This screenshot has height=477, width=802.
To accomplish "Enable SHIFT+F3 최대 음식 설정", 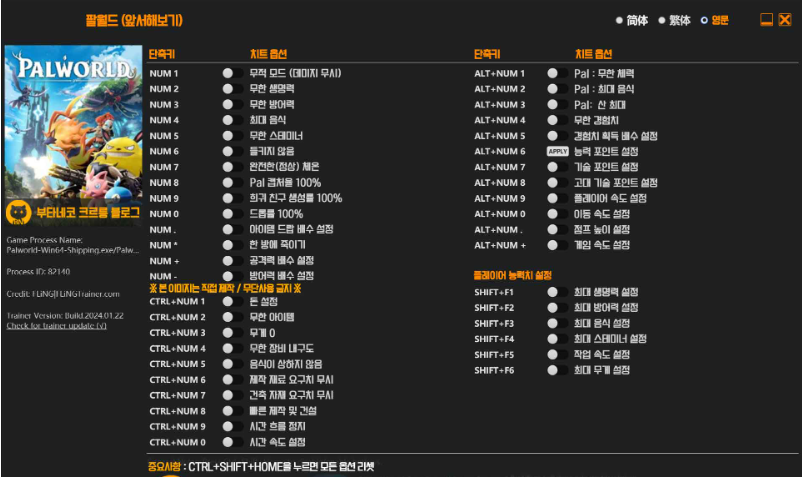I will (558, 323).
